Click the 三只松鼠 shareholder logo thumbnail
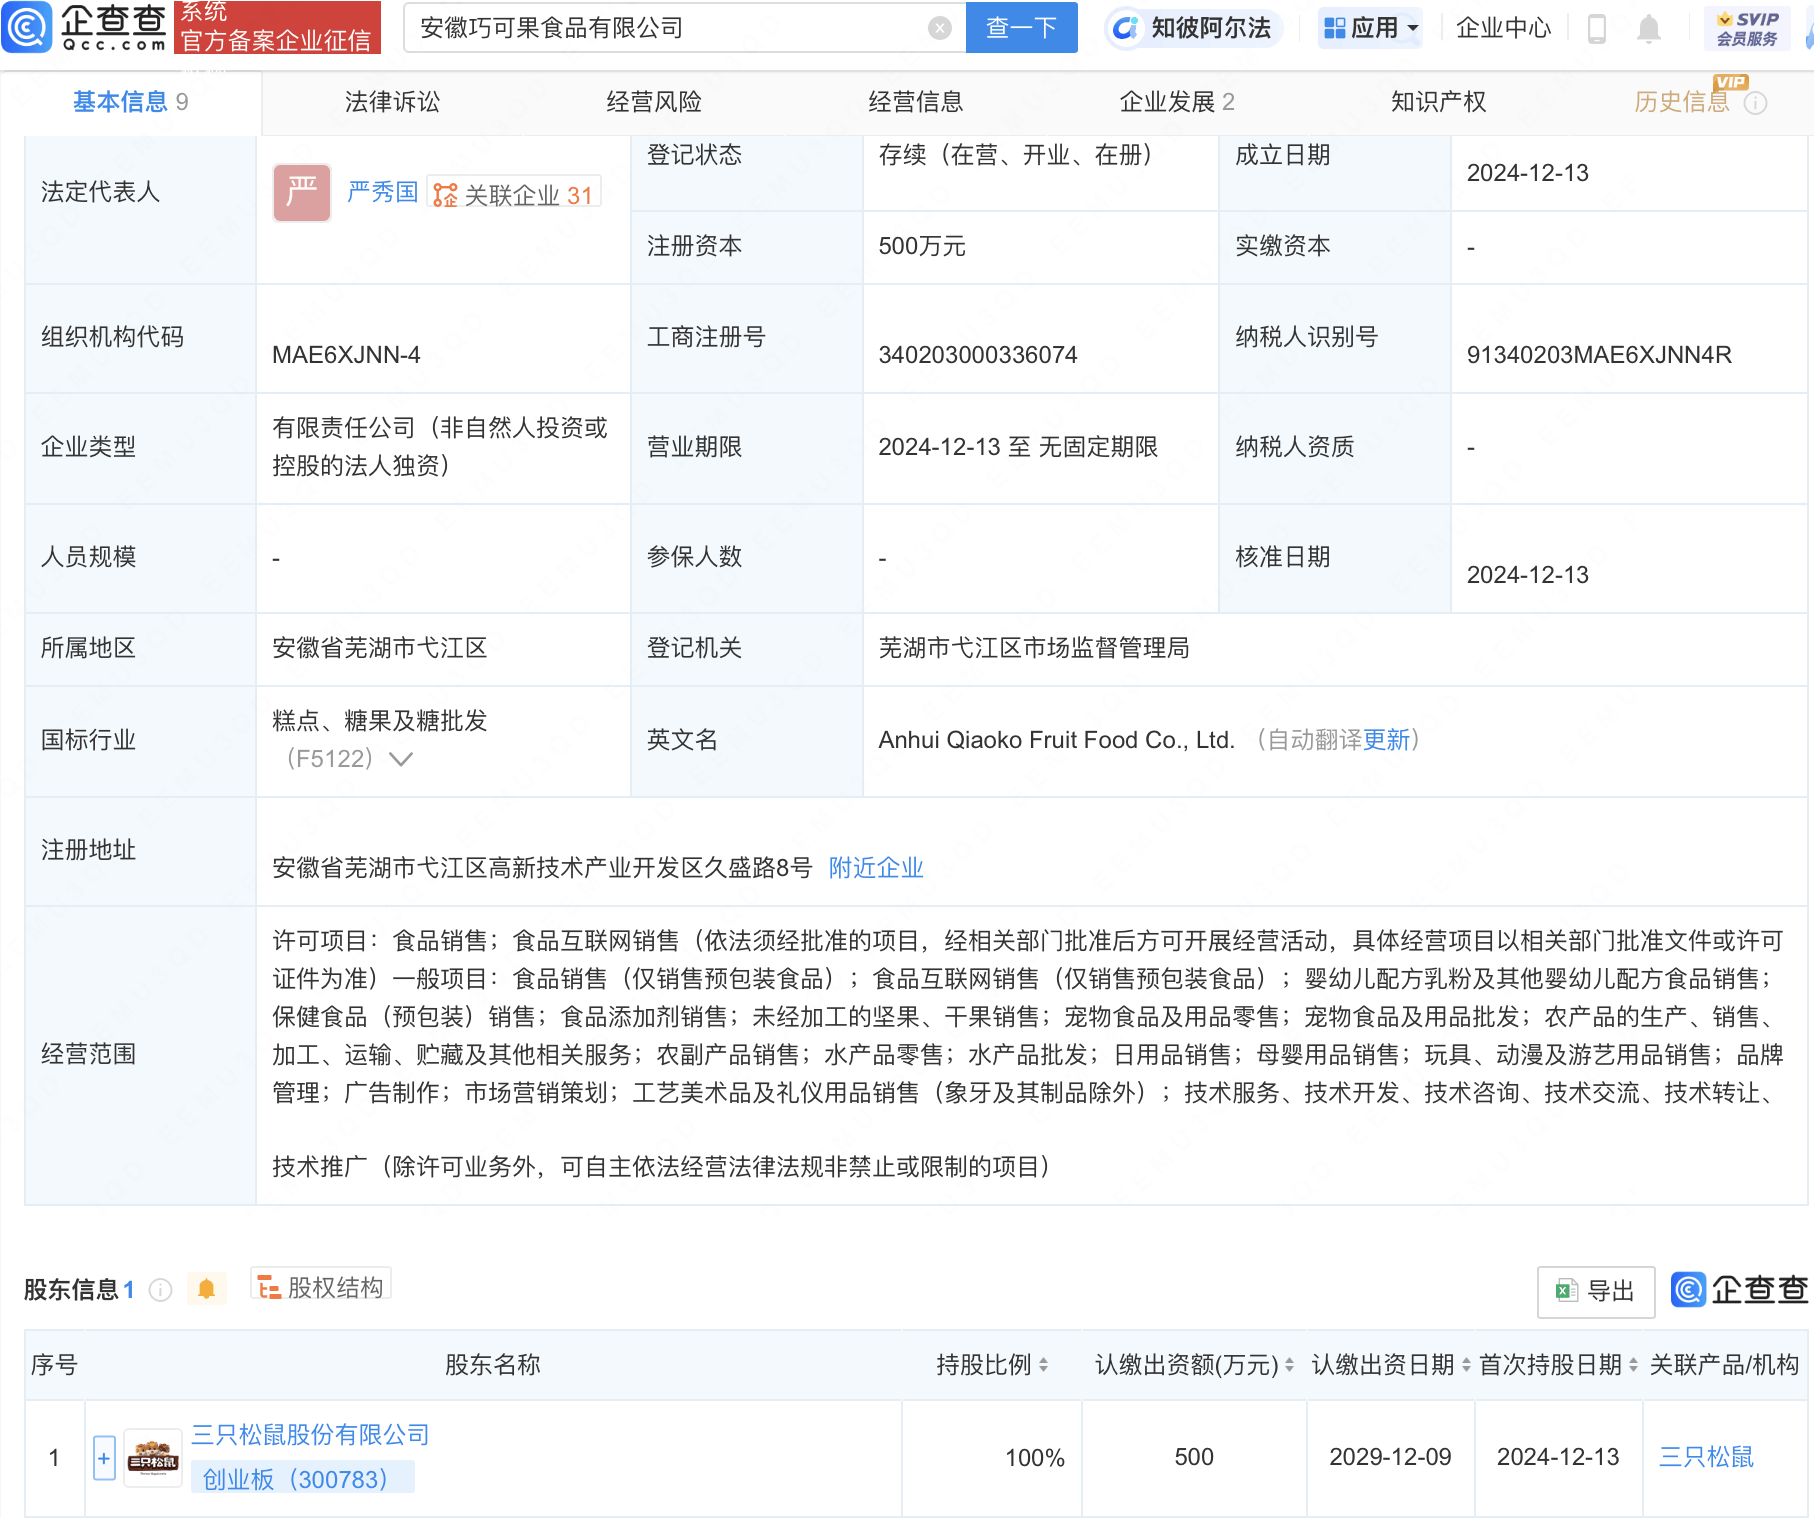 (x=152, y=1458)
